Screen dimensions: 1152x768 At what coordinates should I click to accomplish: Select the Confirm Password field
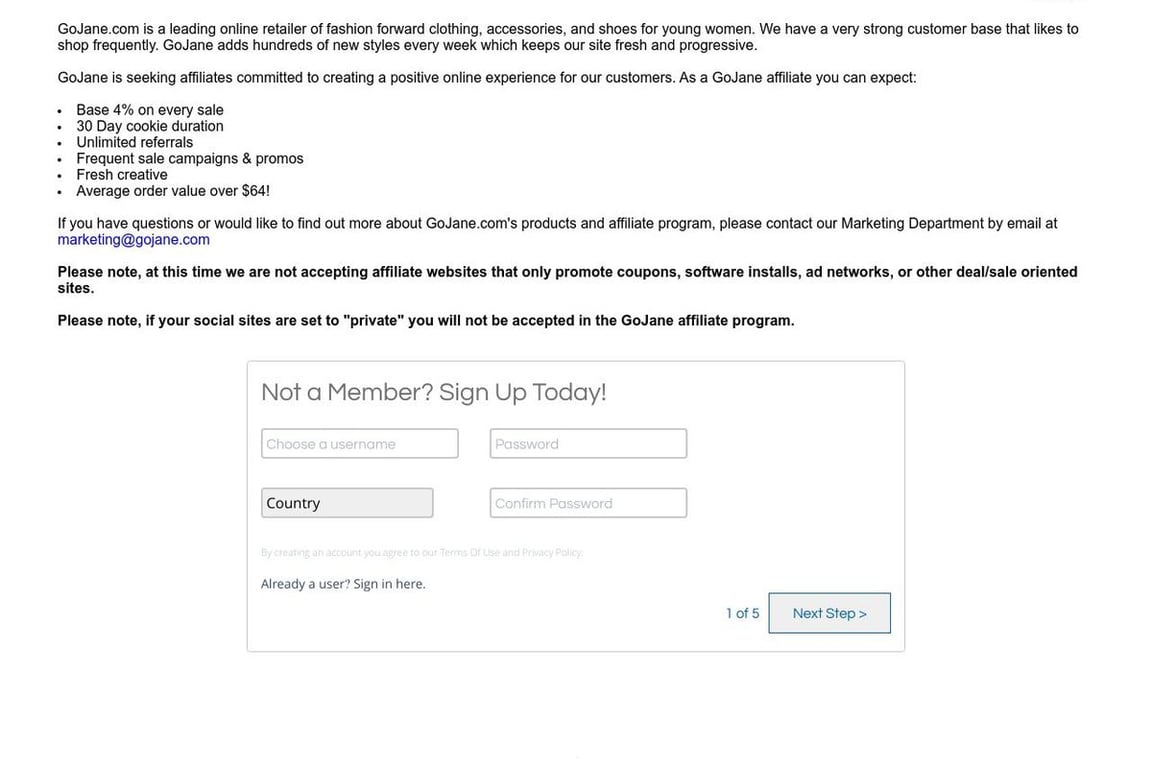coord(588,503)
